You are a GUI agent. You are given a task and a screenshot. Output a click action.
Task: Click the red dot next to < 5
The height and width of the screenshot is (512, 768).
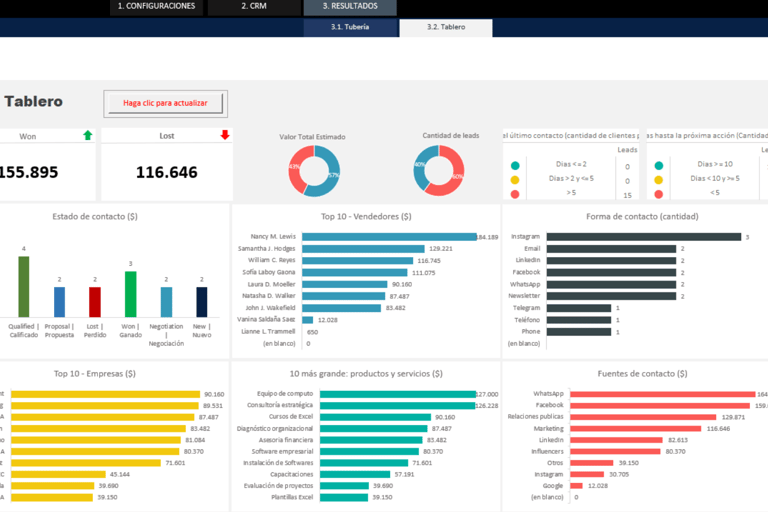659,194
